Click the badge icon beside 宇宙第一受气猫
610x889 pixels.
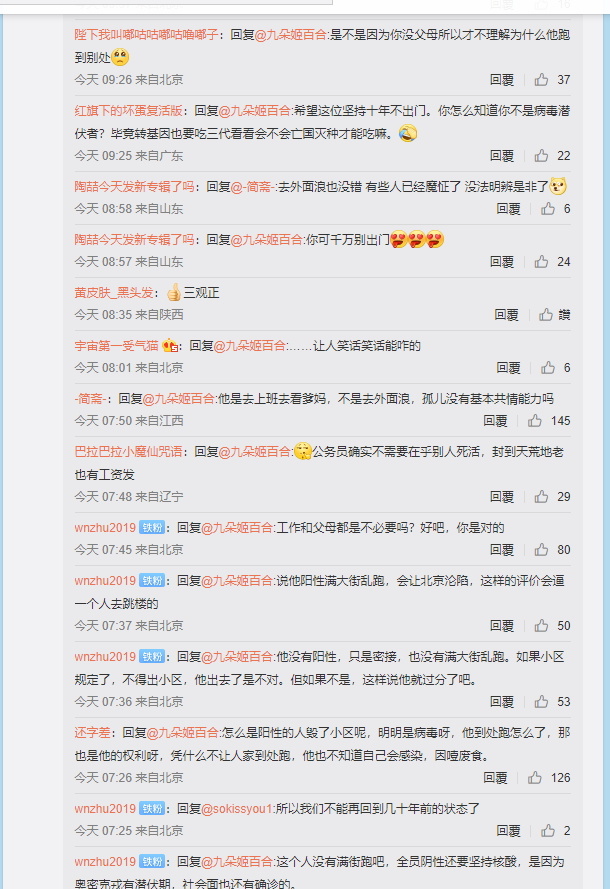tap(170, 345)
